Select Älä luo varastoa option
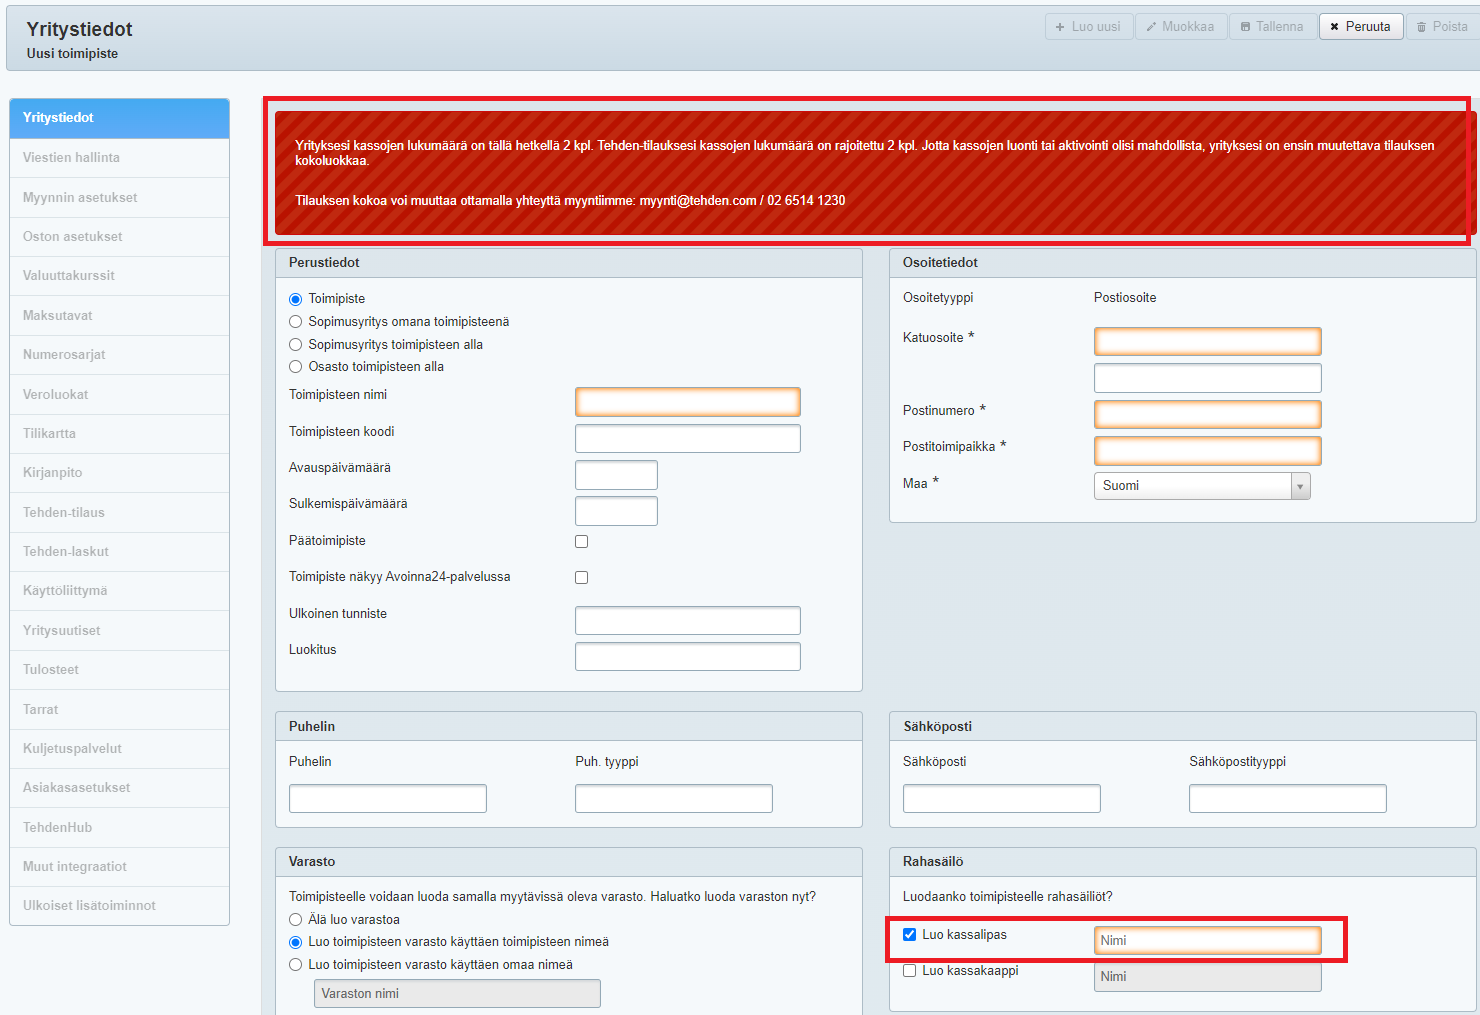Viewport: 1480px width, 1015px height. 296,920
